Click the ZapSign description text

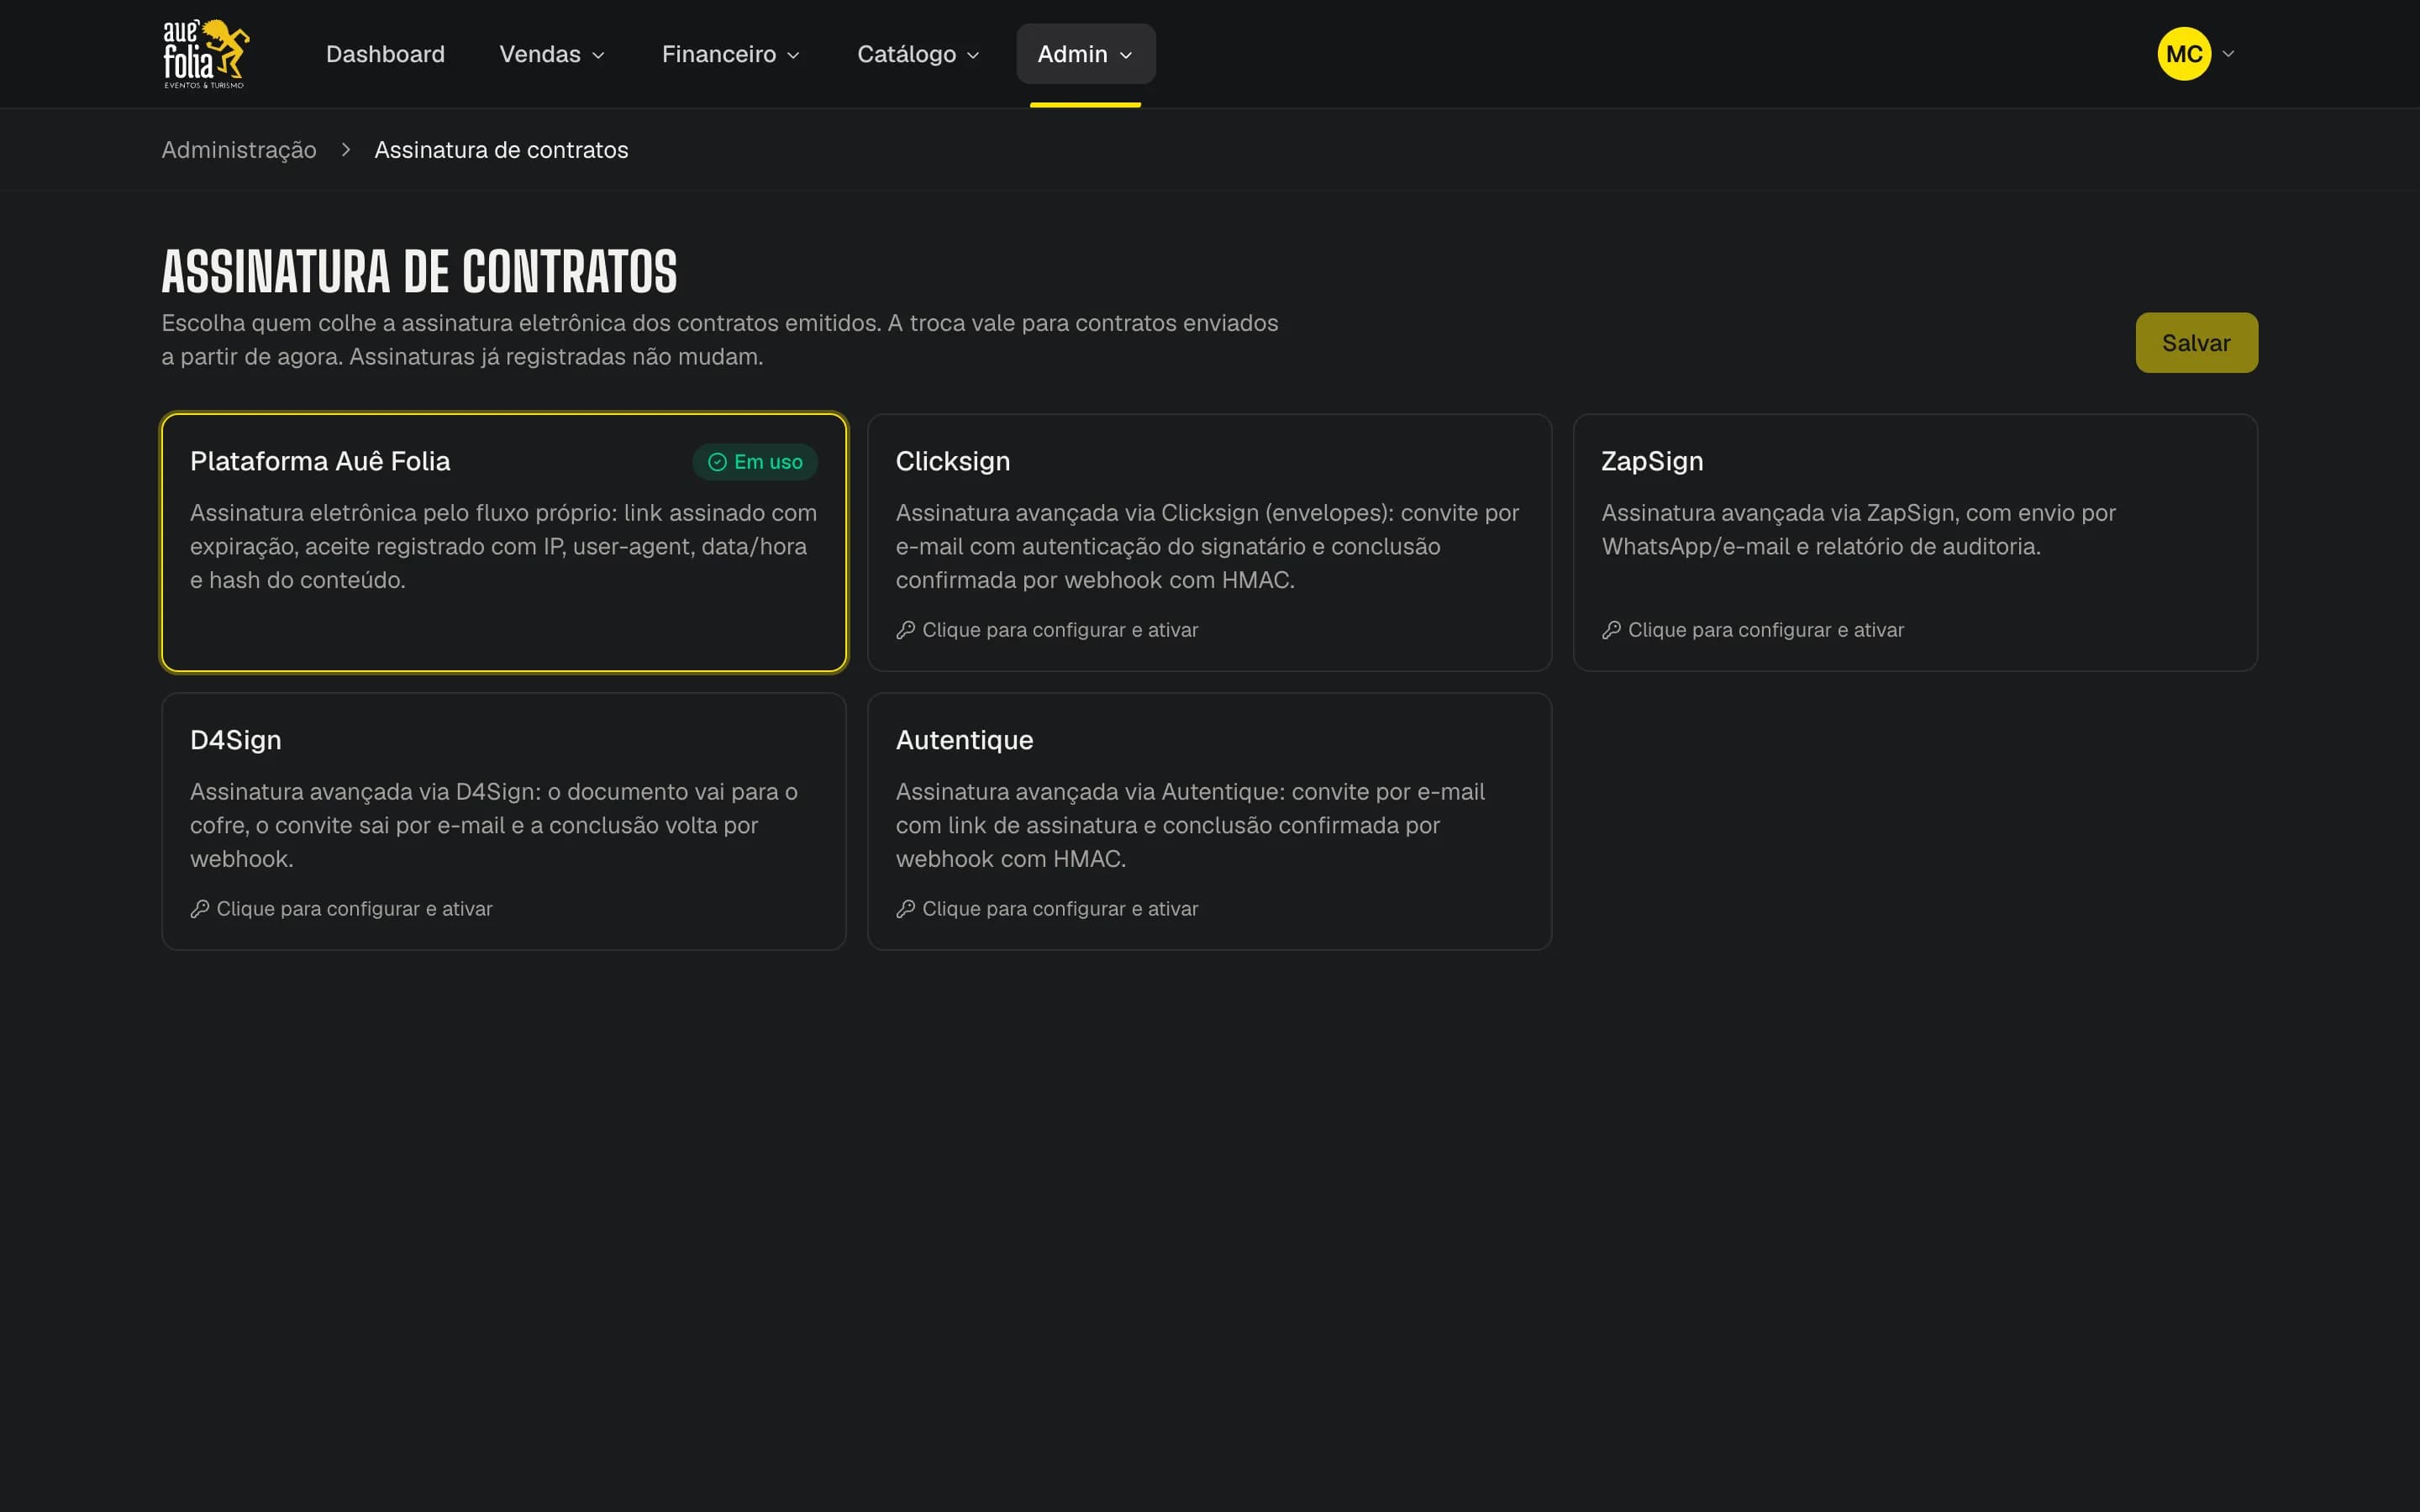[1858, 530]
